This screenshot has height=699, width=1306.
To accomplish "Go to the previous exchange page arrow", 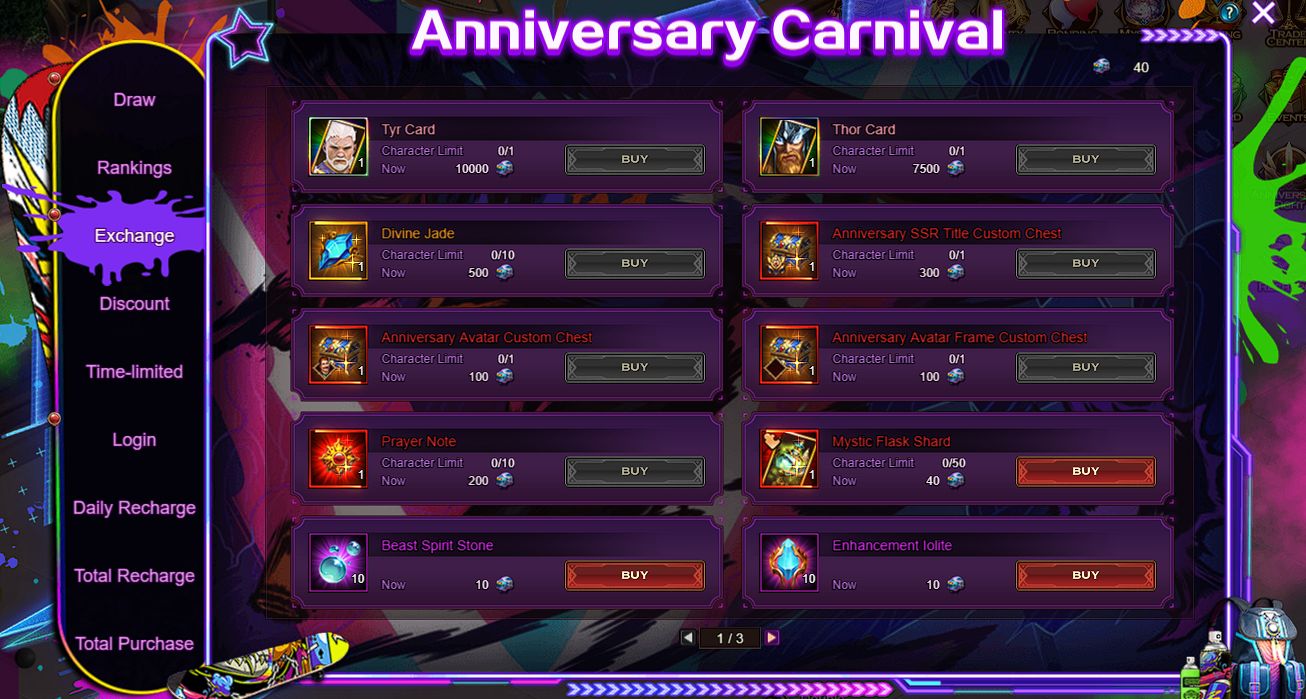I will [688, 638].
